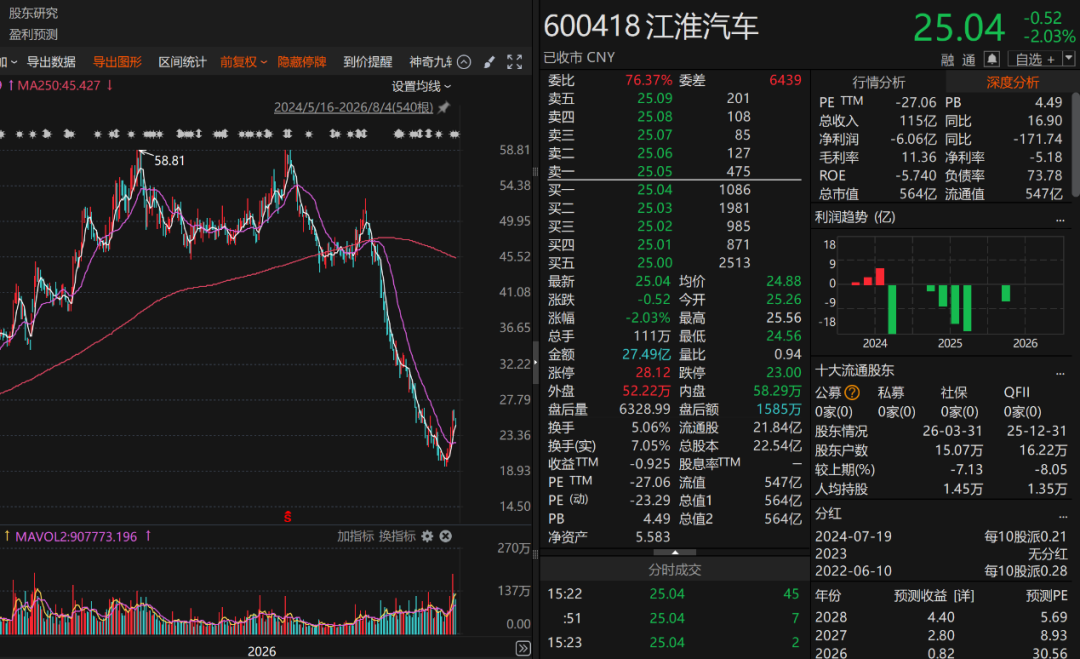This screenshot has height=659, width=1080.
Task: Collapse the order book using the small up triangle
Action: 674,552
